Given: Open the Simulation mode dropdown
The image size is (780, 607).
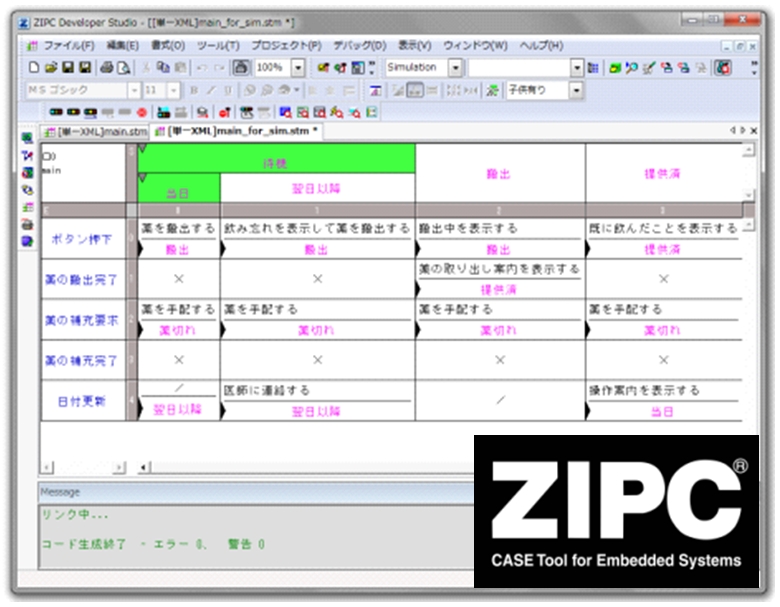Looking at the screenshot, I should click(456, 68).
